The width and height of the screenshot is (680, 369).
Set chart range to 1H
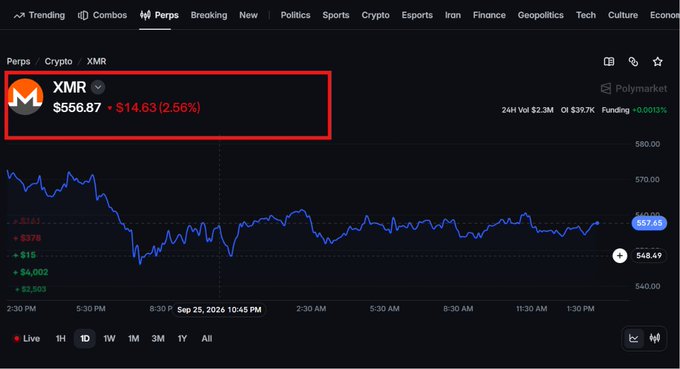tap(61, 339)
